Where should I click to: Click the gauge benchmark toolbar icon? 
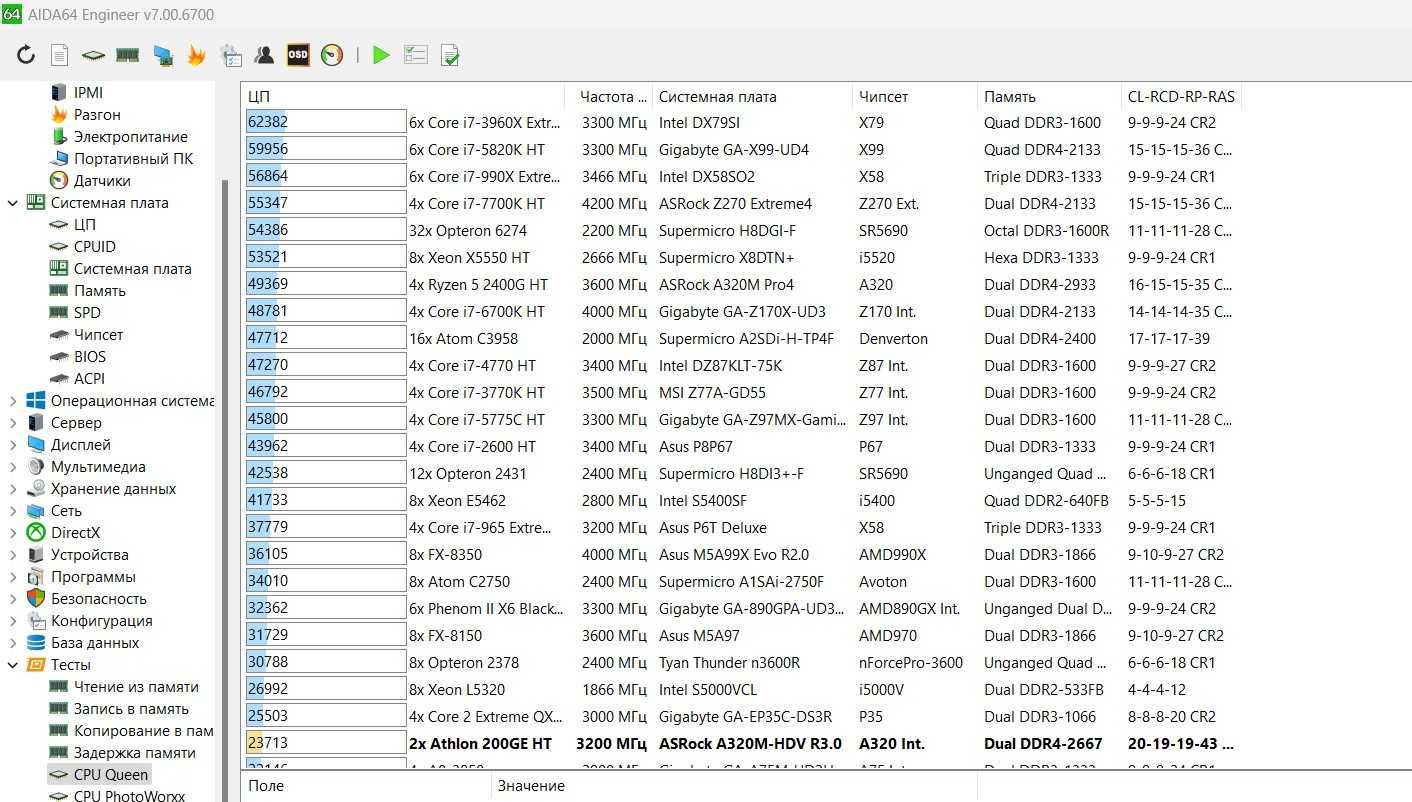332,55
